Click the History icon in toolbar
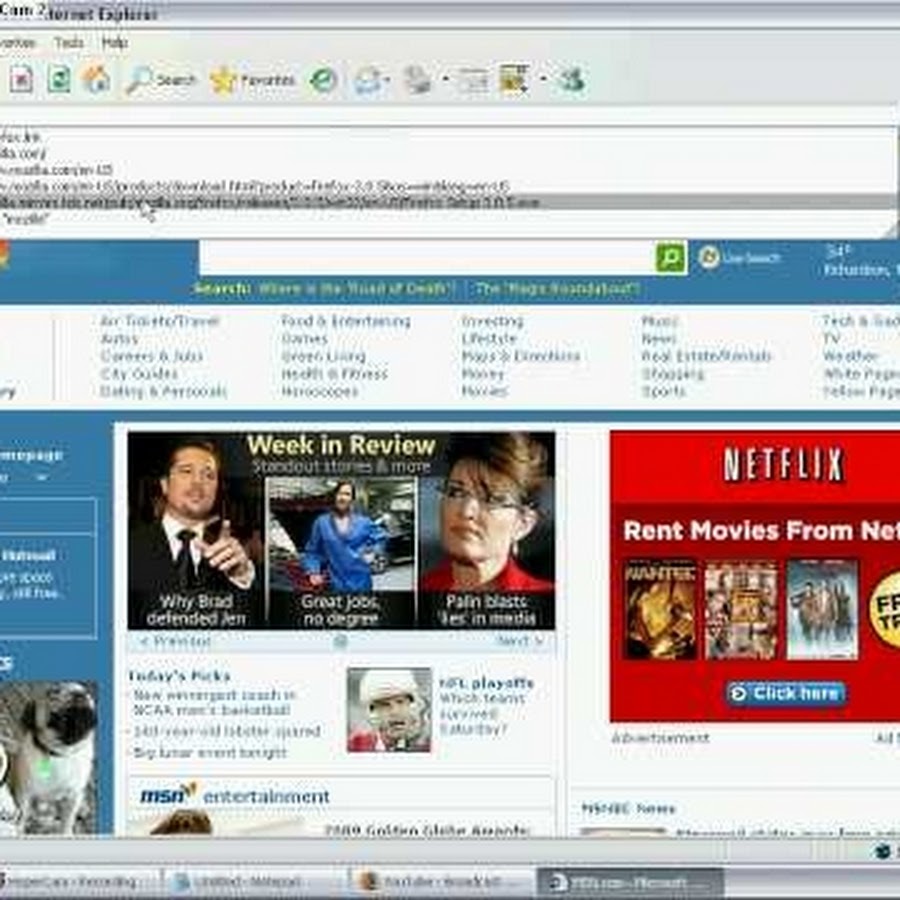 (x=323, y=80)
